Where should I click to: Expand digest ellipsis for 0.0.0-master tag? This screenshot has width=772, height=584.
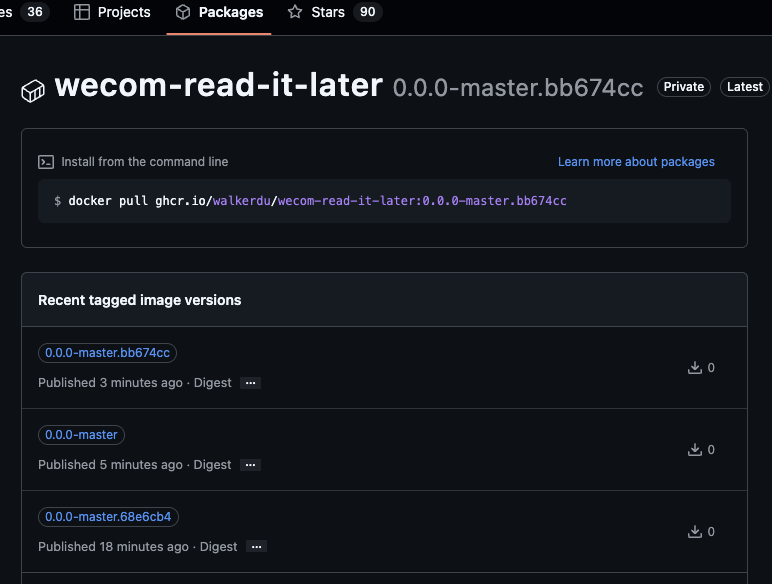click(x=250, y=465)
